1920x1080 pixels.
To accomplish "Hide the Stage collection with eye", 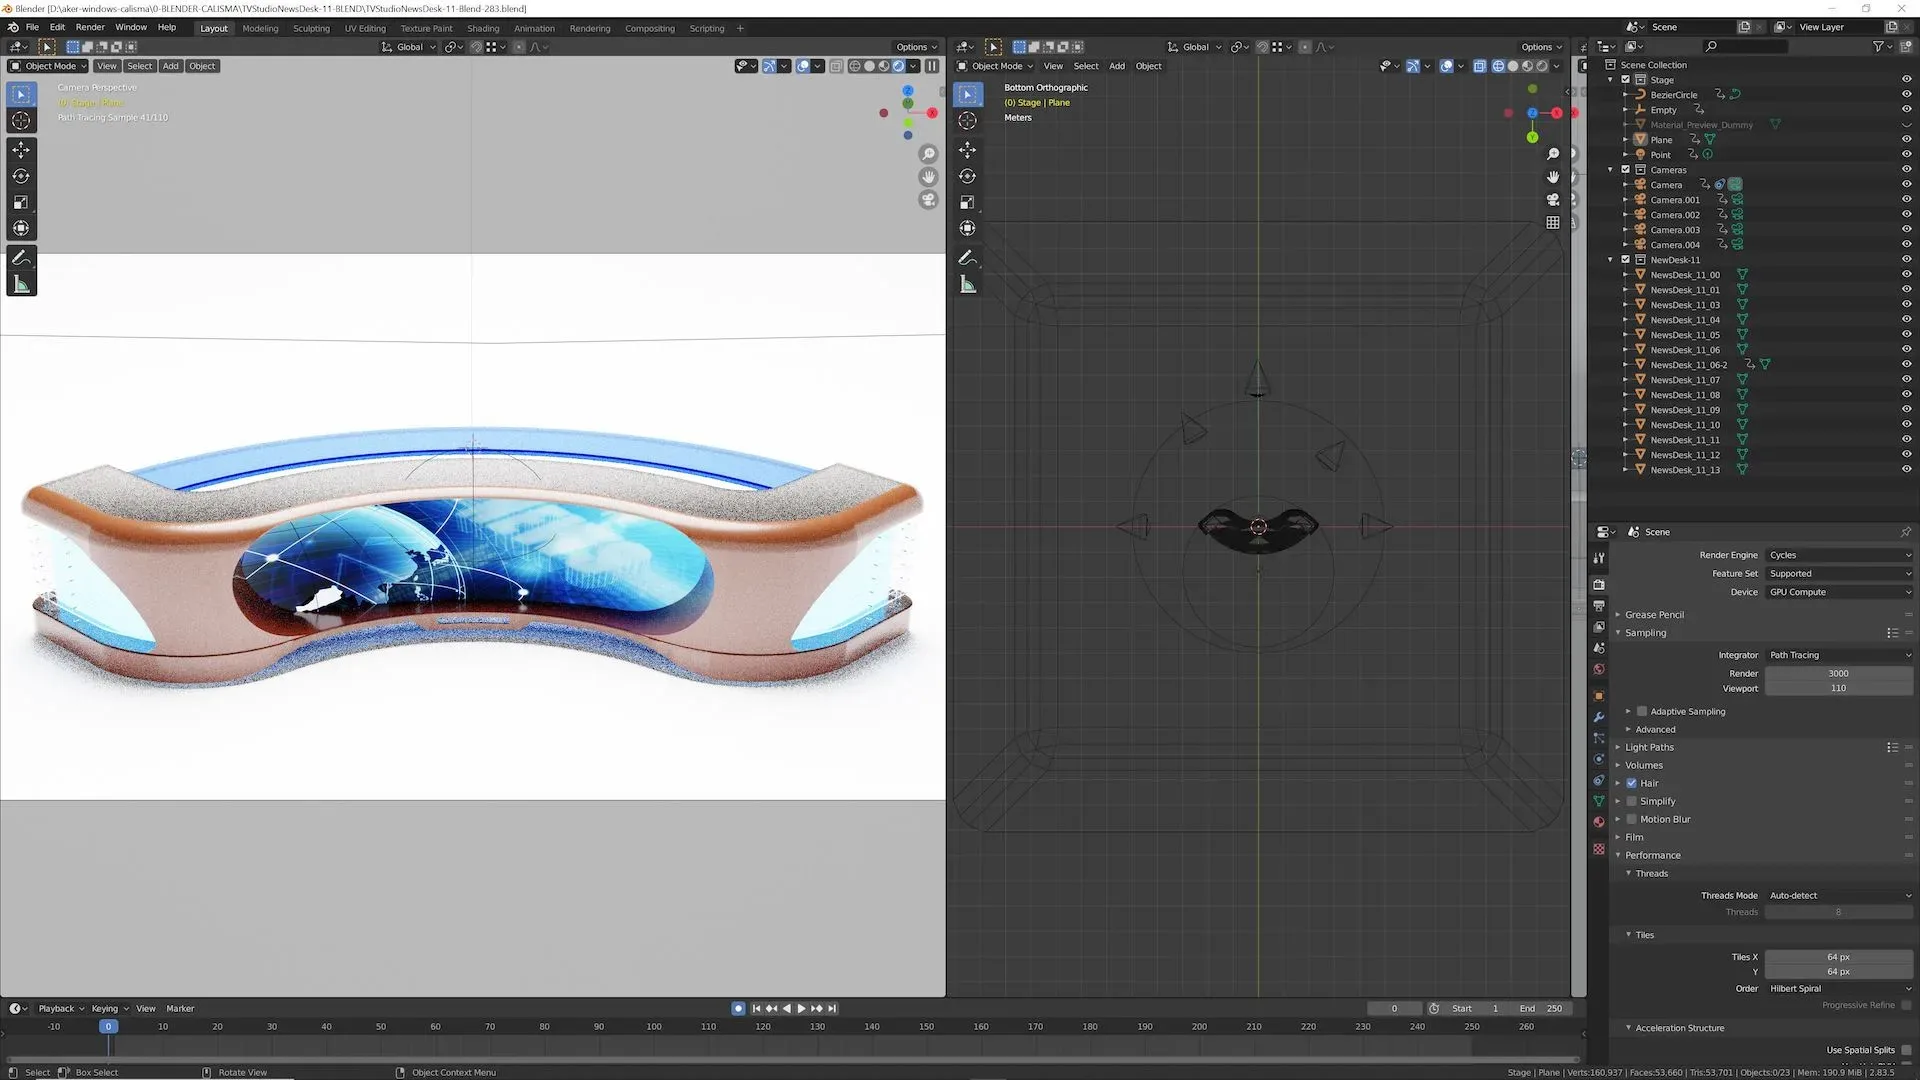I will click(1906, 79).
